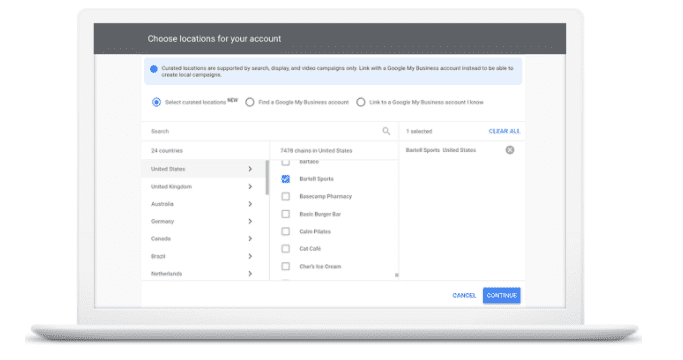
Task: Check the Cat Café checkbox
Action: (x=286, y=249)
